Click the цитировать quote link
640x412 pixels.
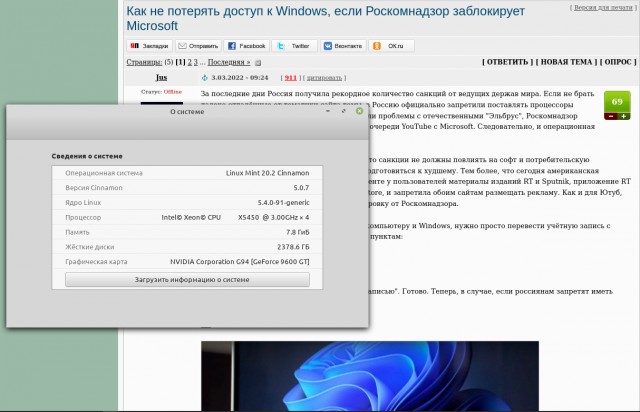(324, 78)
